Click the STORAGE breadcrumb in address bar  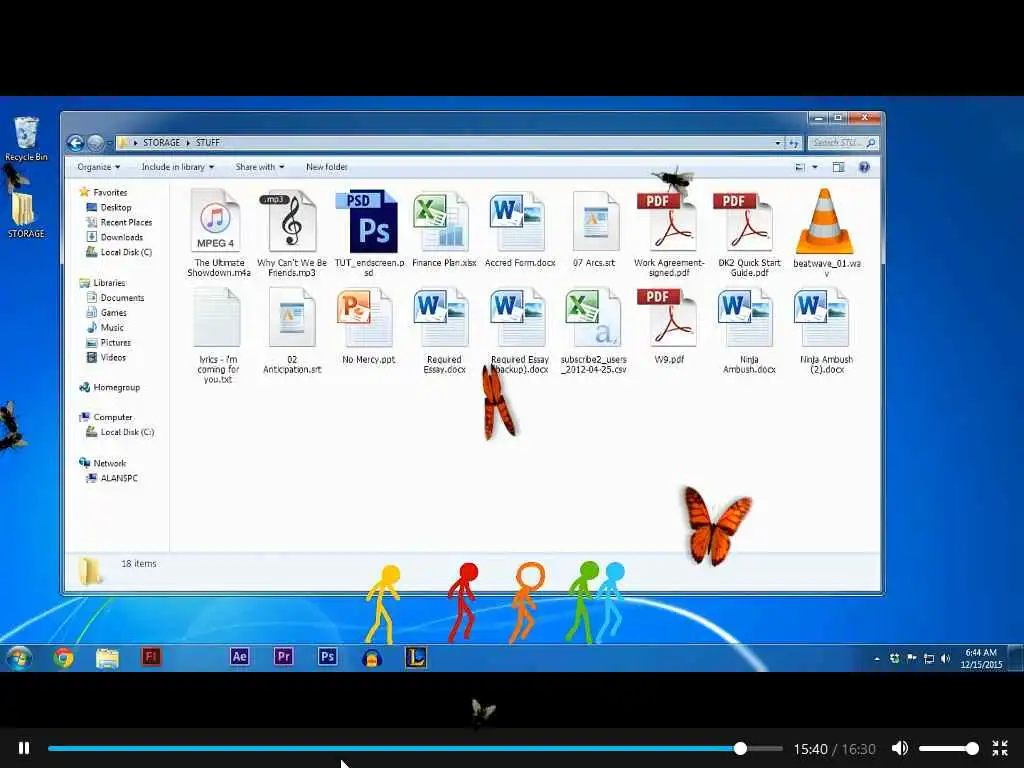coord(161,142)
